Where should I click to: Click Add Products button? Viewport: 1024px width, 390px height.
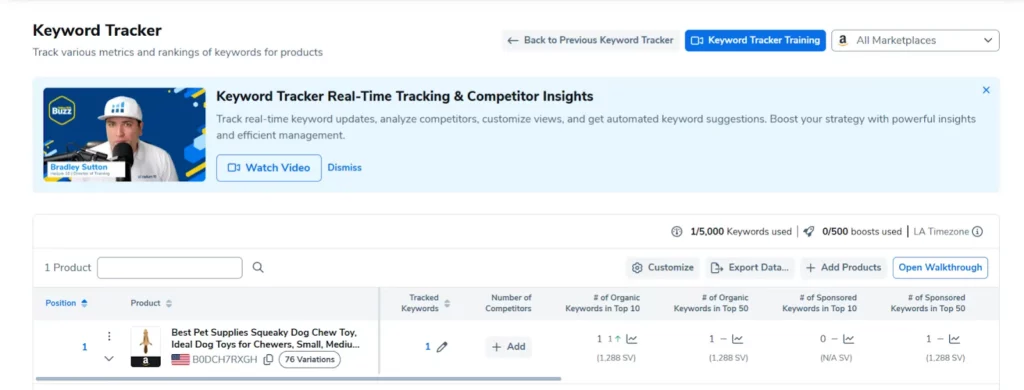(843, 268)
